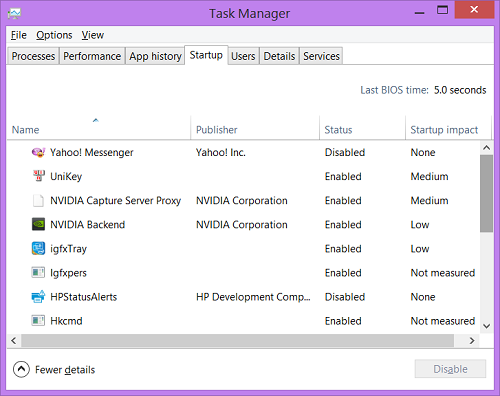
Task: Switch to the Performance tab
Action: click(x=92, y=56)
